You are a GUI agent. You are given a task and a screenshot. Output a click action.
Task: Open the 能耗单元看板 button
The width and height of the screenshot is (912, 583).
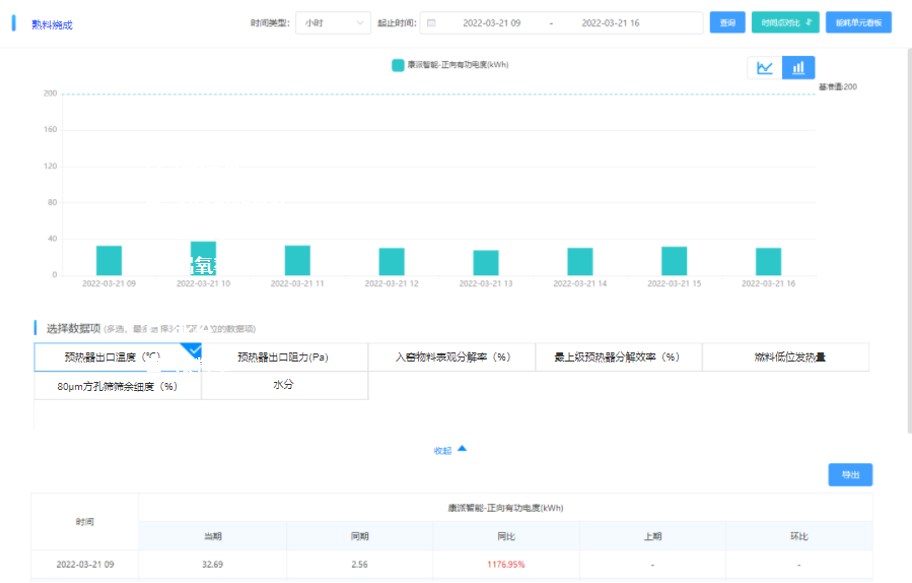[858, 23]
